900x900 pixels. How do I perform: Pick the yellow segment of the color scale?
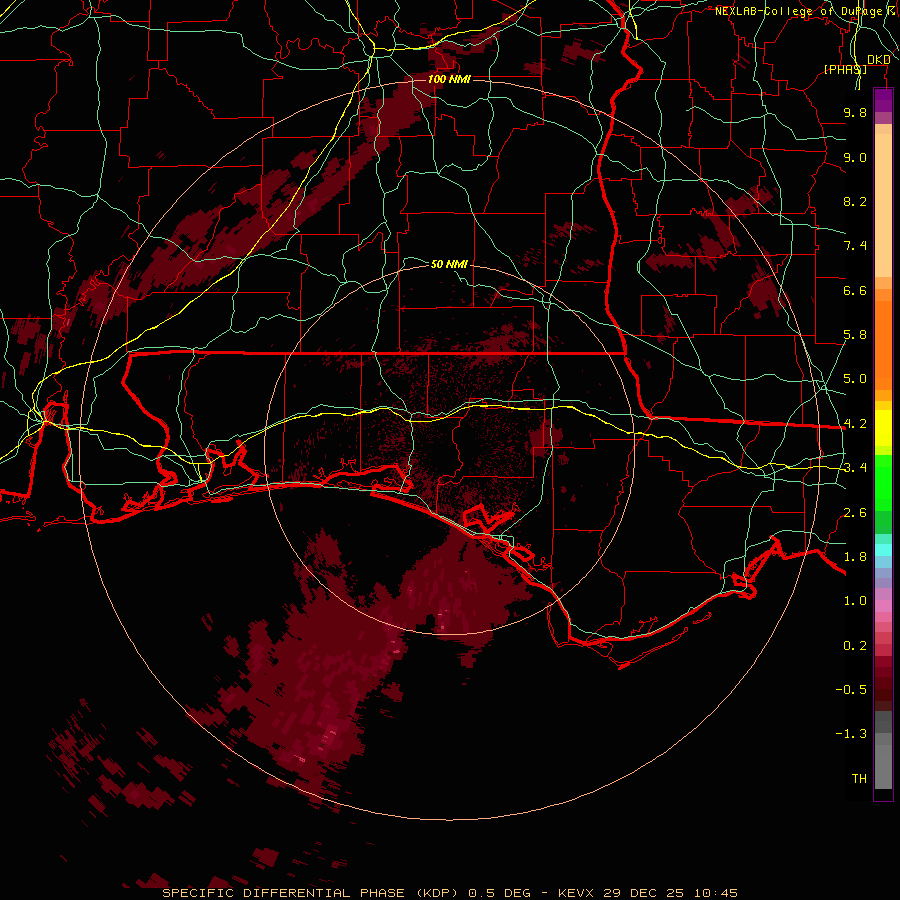click(883, 428)
